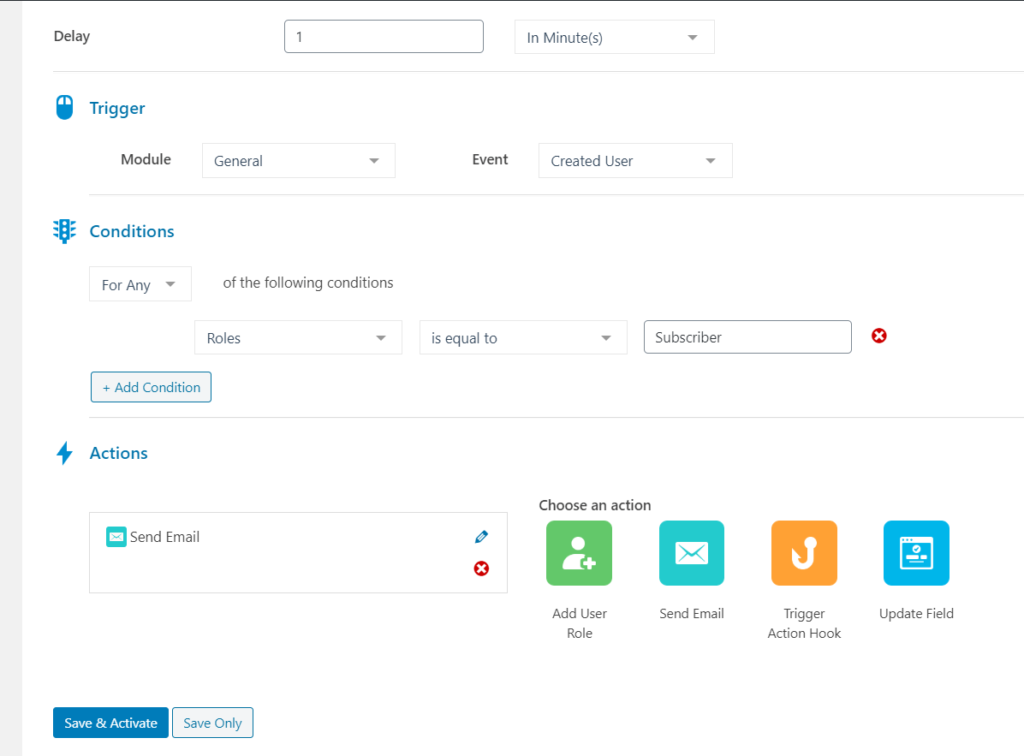Click the Trigger Action Hook caption text
This screenshot has width=1024, height=756.
[x=804, y=623]
